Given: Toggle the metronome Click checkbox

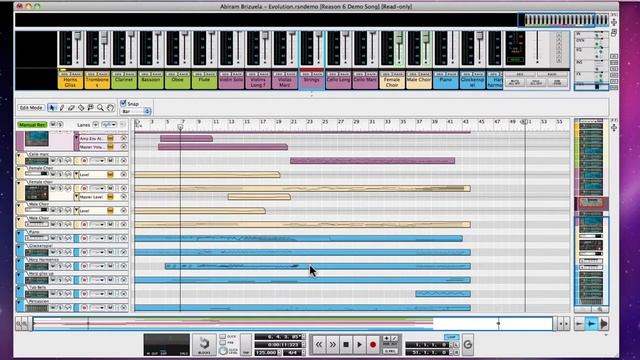Looking at the screenshot, I should click(x=222, y=336).
